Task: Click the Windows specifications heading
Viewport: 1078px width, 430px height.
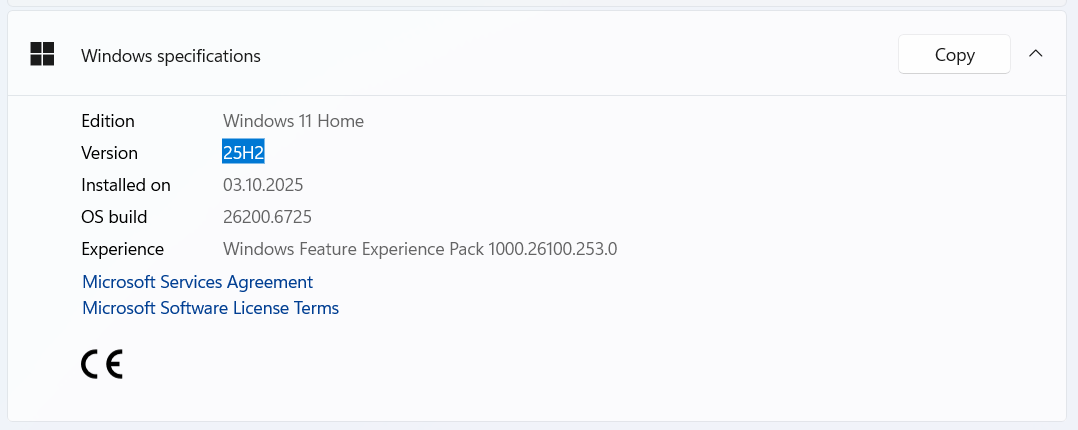Action: point(170,56)
